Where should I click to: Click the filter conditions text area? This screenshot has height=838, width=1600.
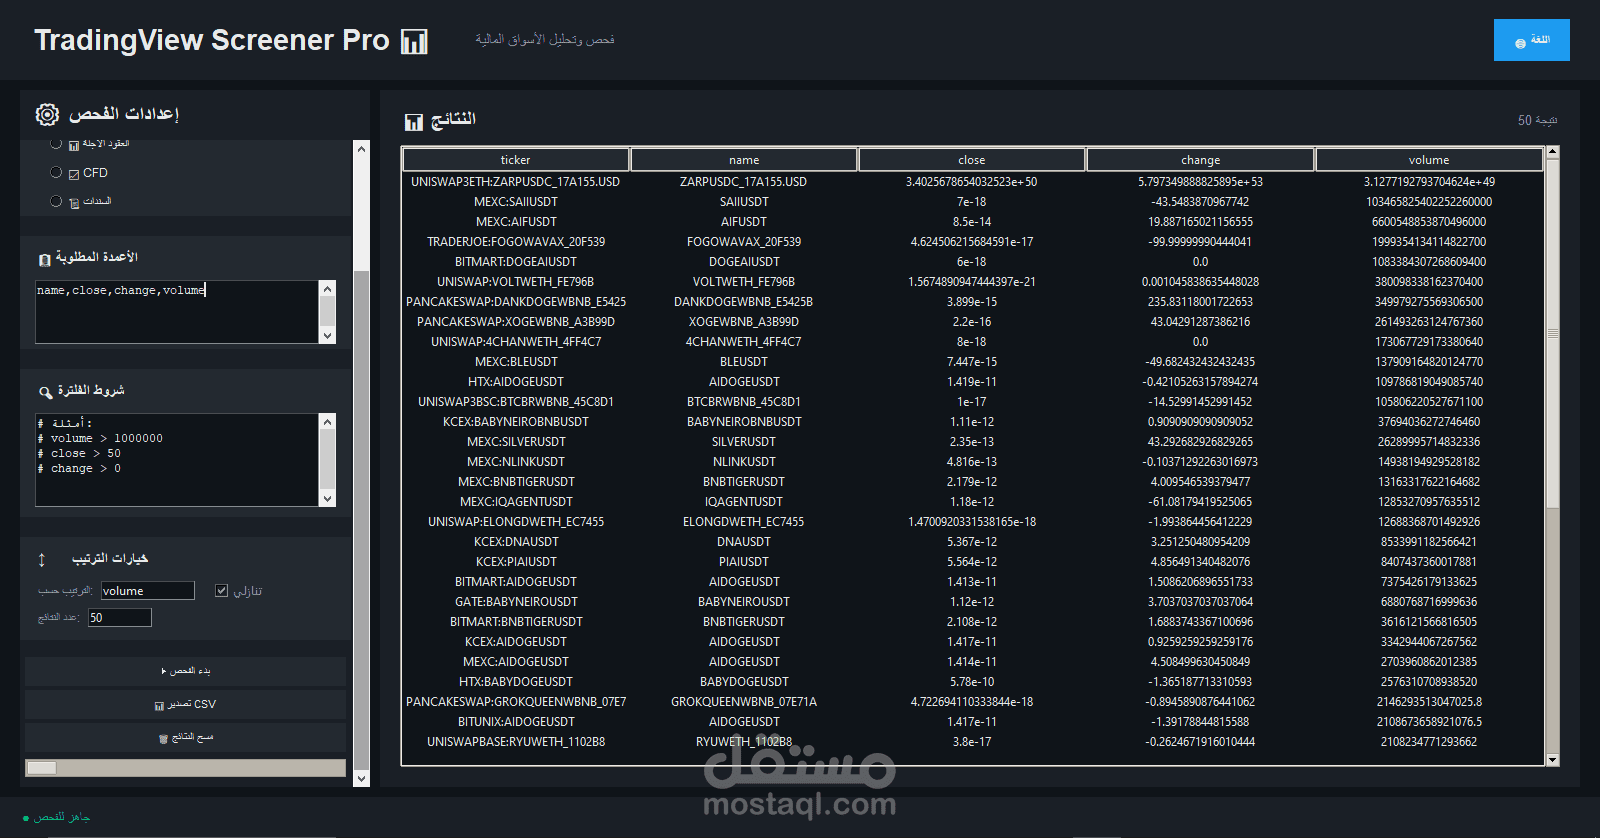177,460
